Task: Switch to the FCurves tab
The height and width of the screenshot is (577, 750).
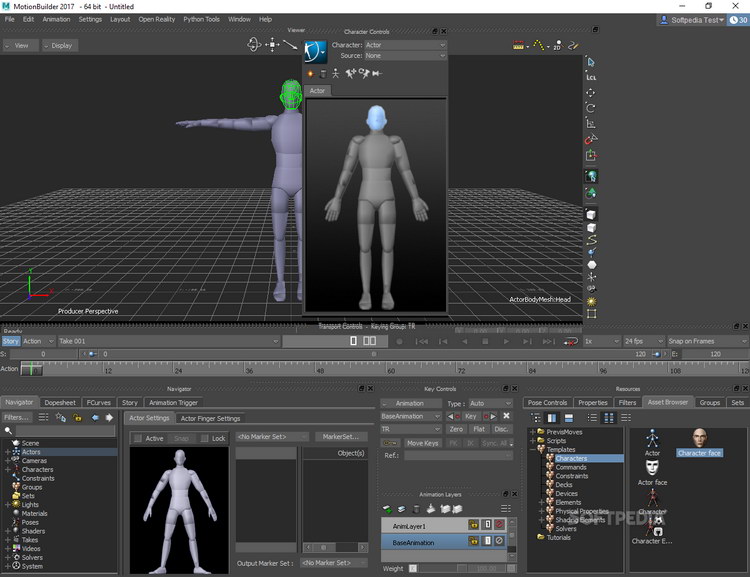Action: (x=99, y=403)
